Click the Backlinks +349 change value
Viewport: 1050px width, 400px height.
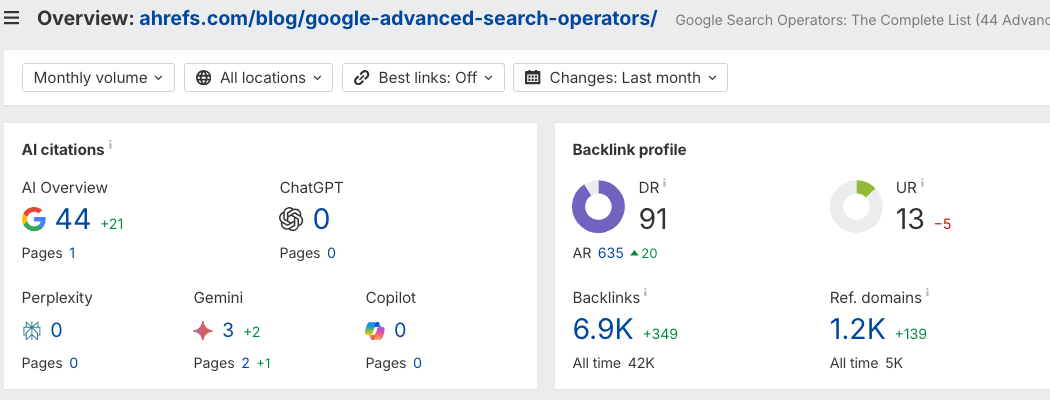point(660,334)
